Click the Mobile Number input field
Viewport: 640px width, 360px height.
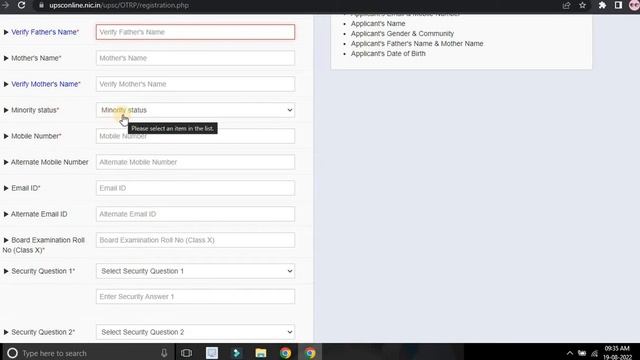195,136
